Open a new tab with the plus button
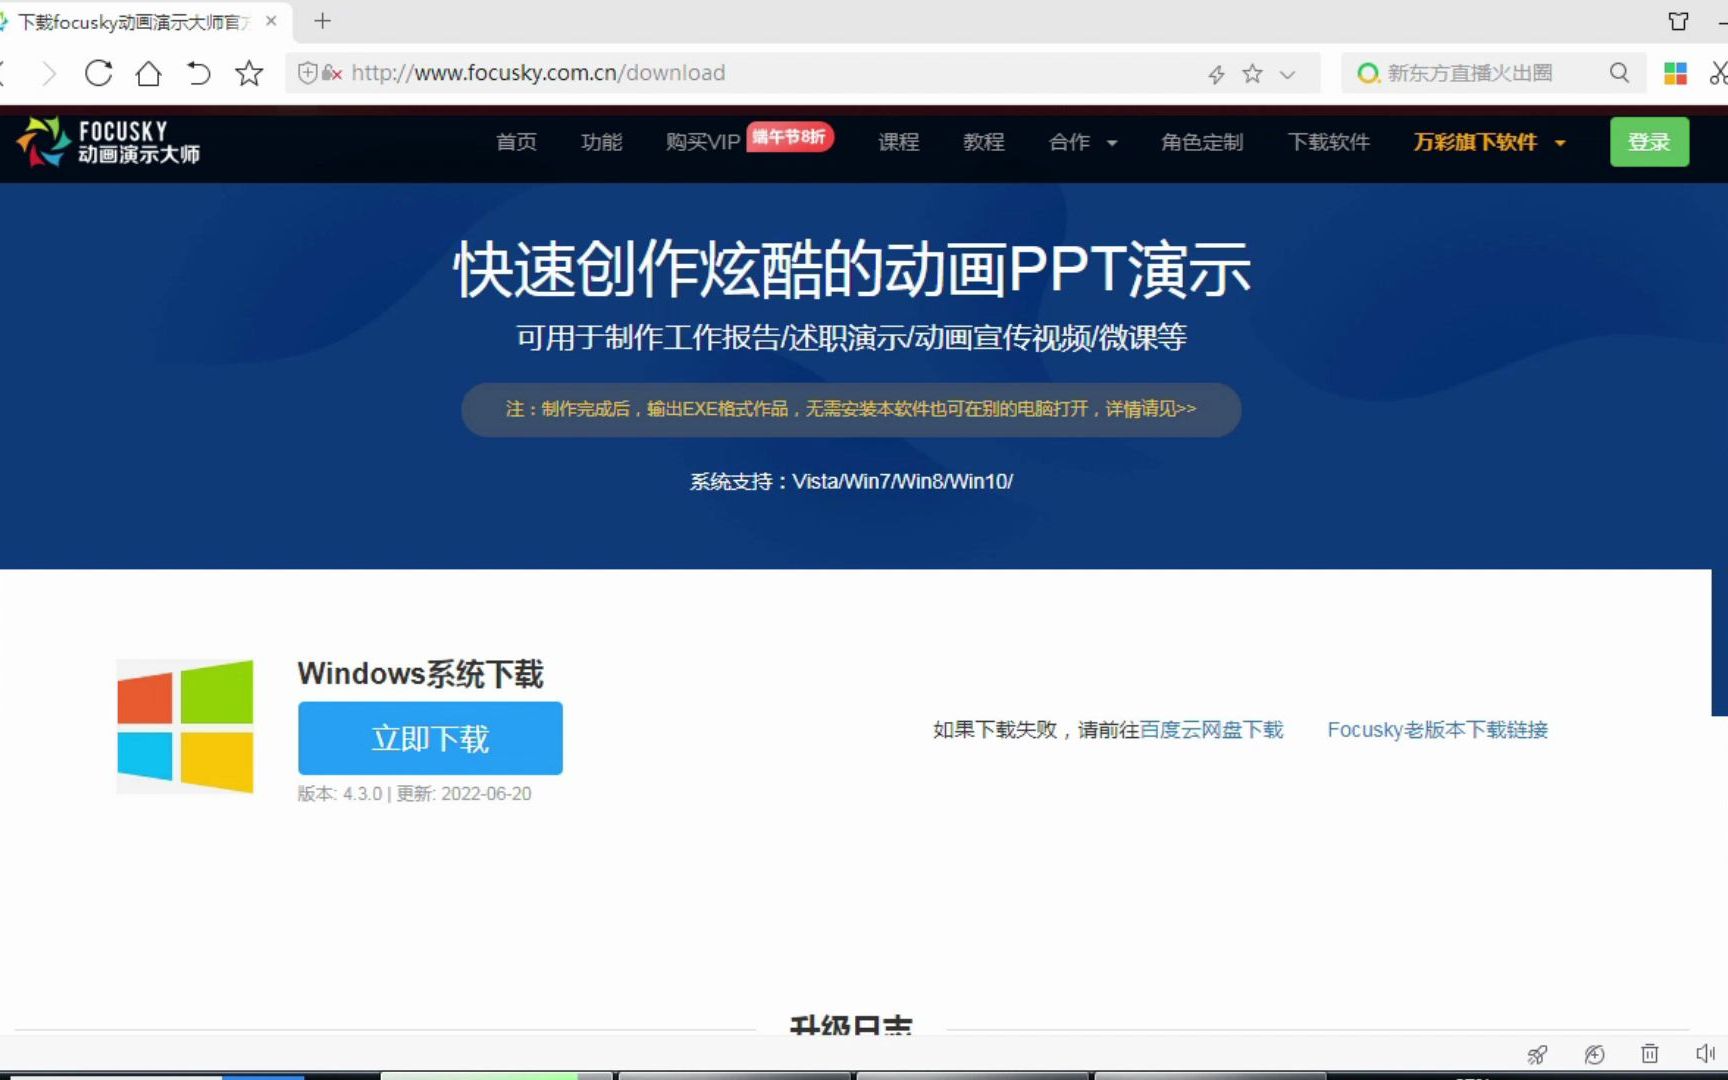The height and width of the screenshot is (1080, 1728). tap(322, 21)
